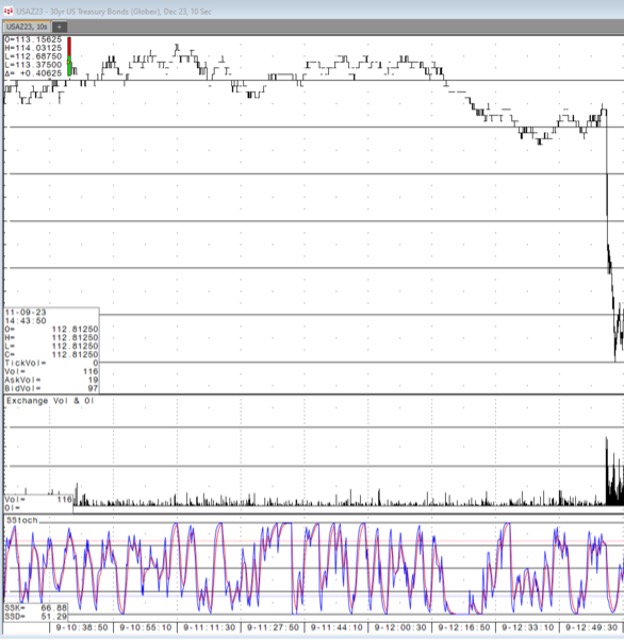Click the 9-11:11:30 time axis label
624x640 pixels.
[x=207, y=627]
